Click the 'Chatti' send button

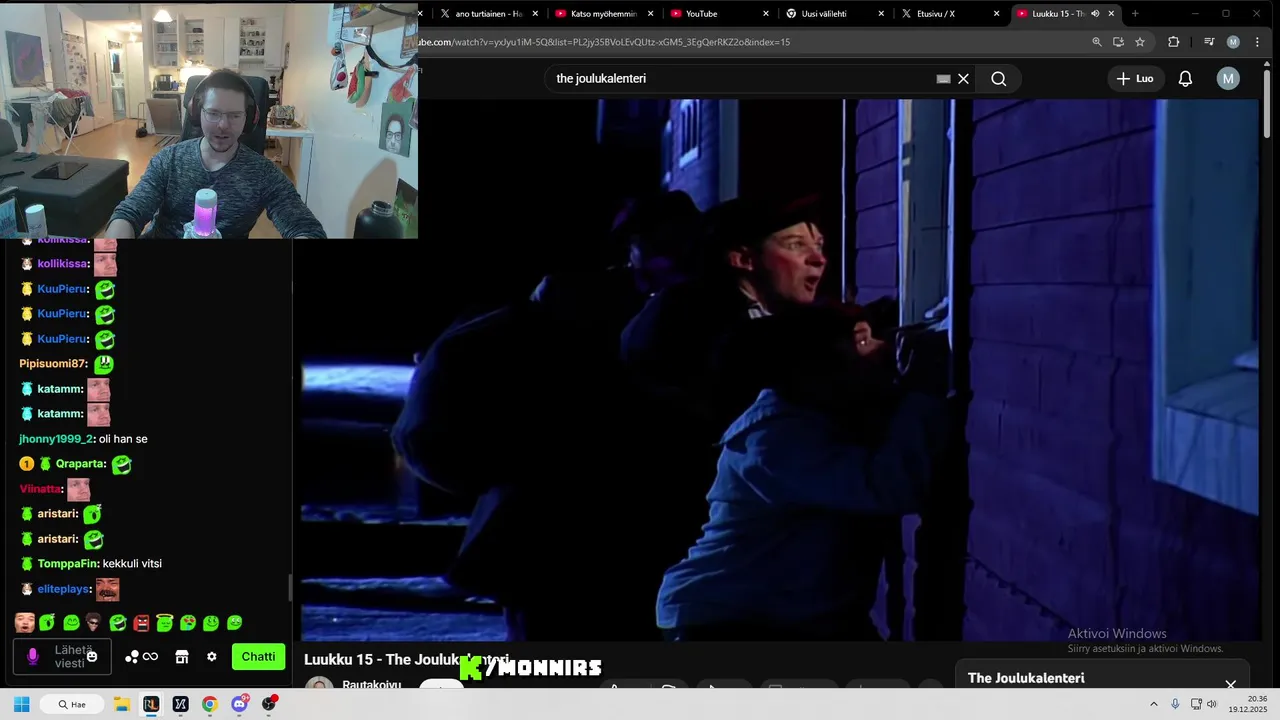pyautogui.click(x=258, y=657)
